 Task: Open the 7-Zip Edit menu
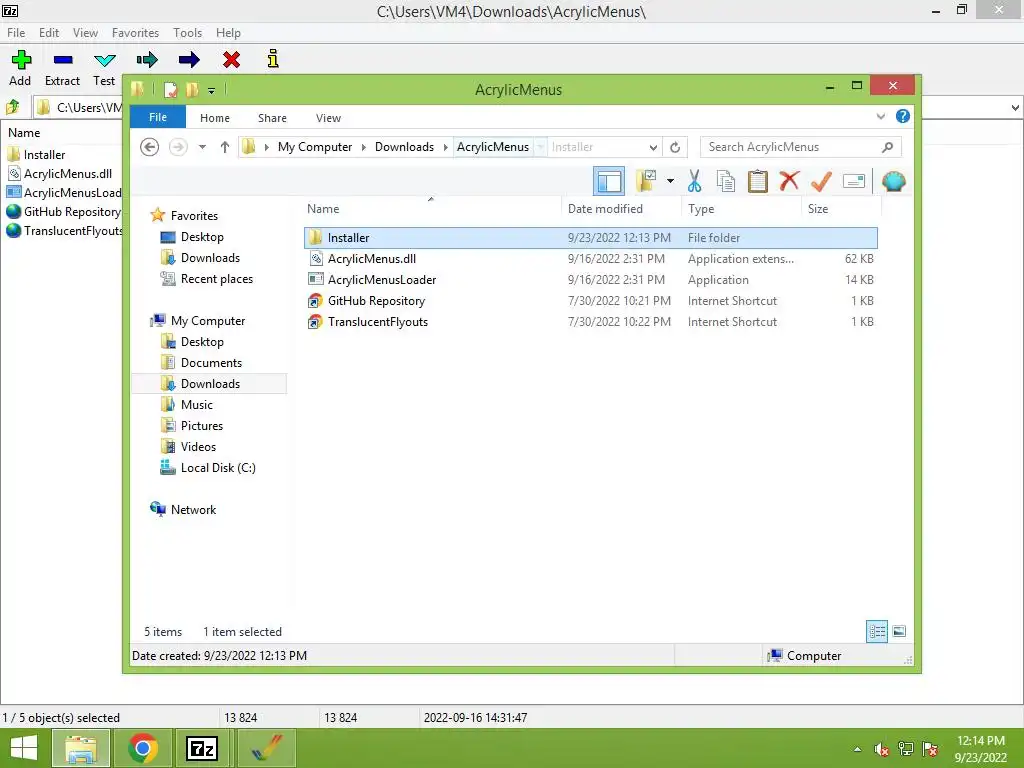tap(49, 33)
